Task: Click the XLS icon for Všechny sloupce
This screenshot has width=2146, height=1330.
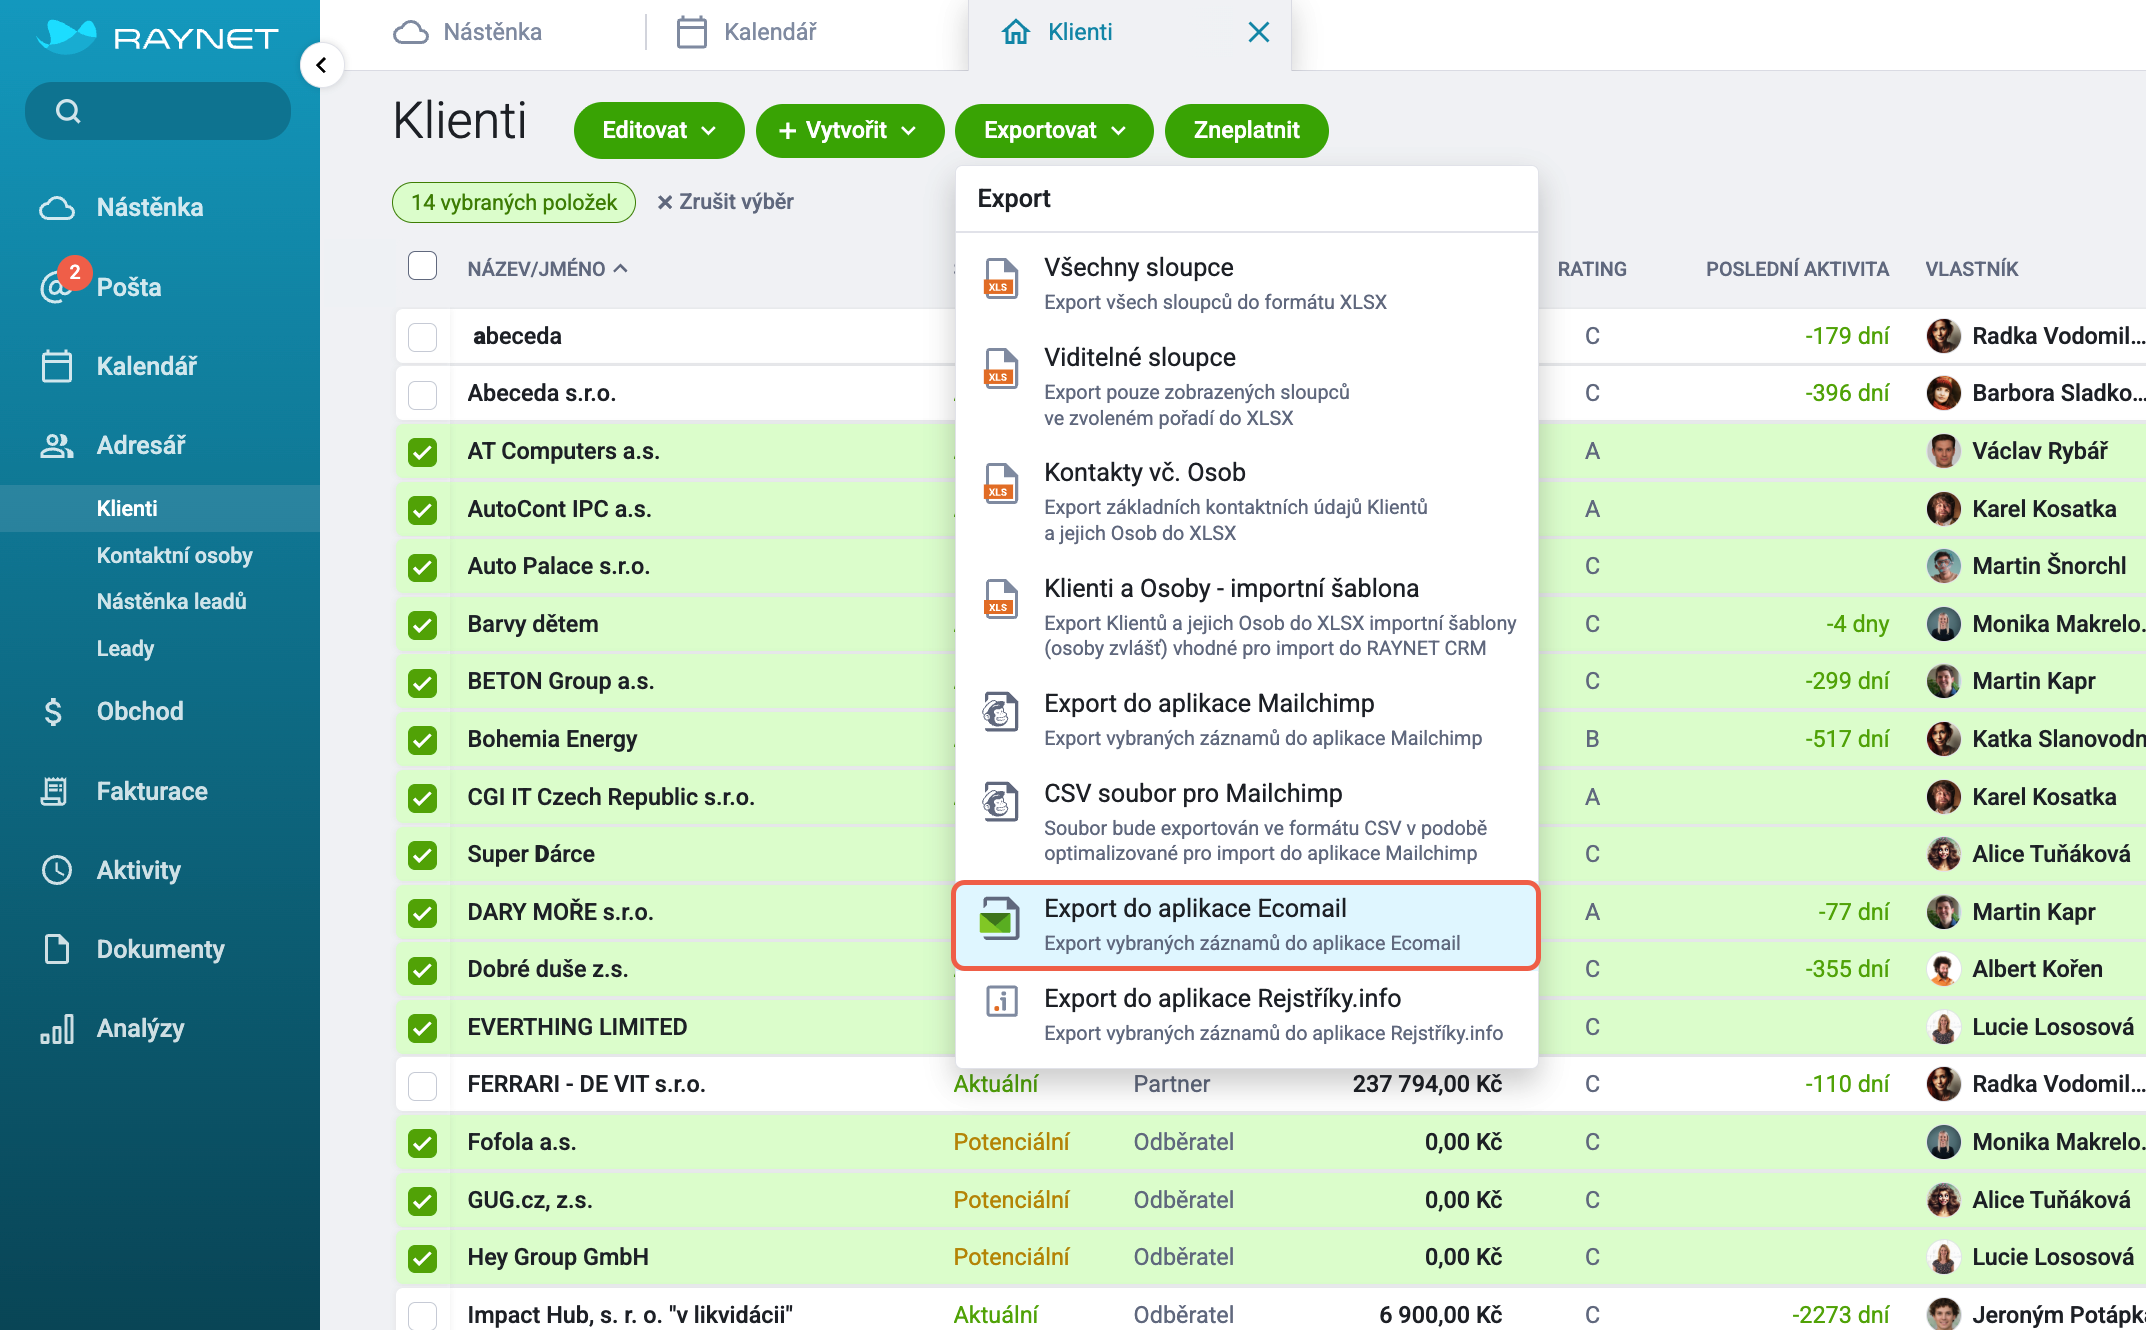Action: (x=1001, y=278)
